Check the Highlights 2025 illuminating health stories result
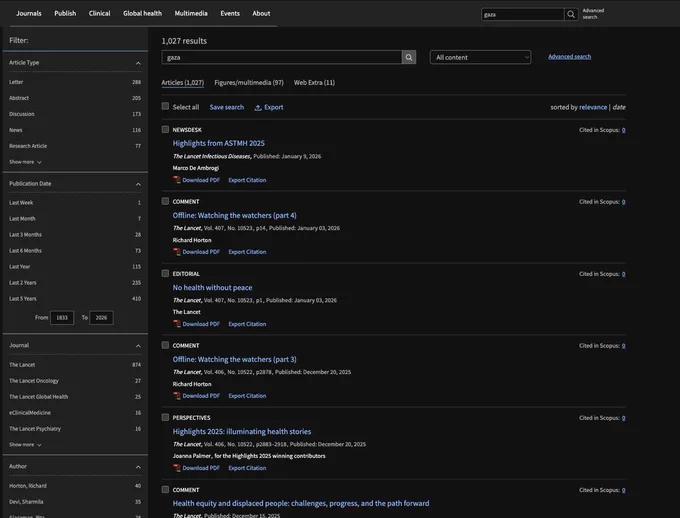 pos(165,417)
